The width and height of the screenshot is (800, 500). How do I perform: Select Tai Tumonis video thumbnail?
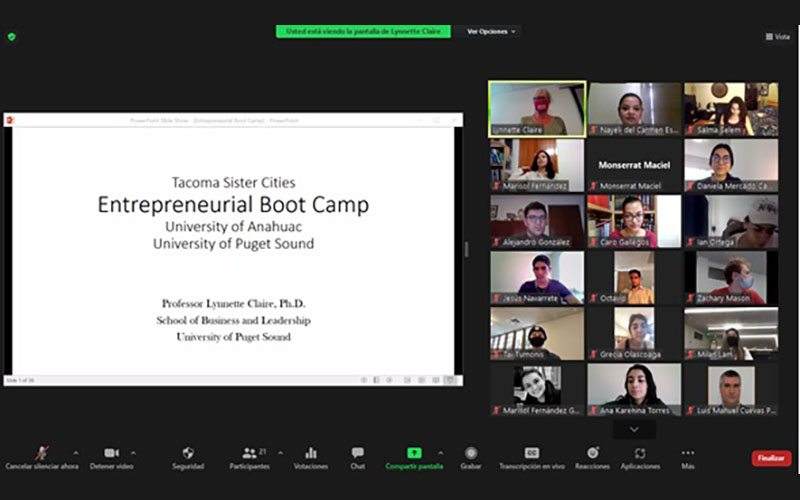[x=537, y=334]
